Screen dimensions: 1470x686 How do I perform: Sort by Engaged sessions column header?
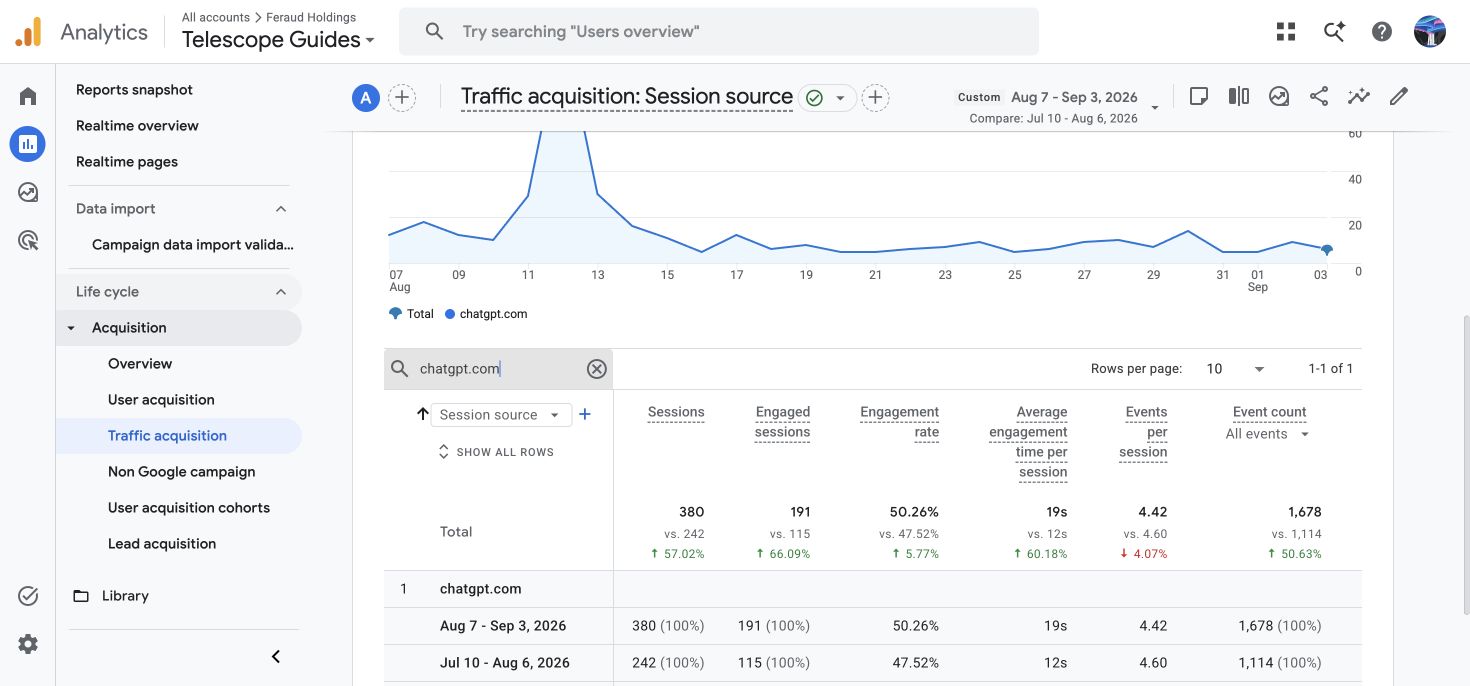[782, 422]
